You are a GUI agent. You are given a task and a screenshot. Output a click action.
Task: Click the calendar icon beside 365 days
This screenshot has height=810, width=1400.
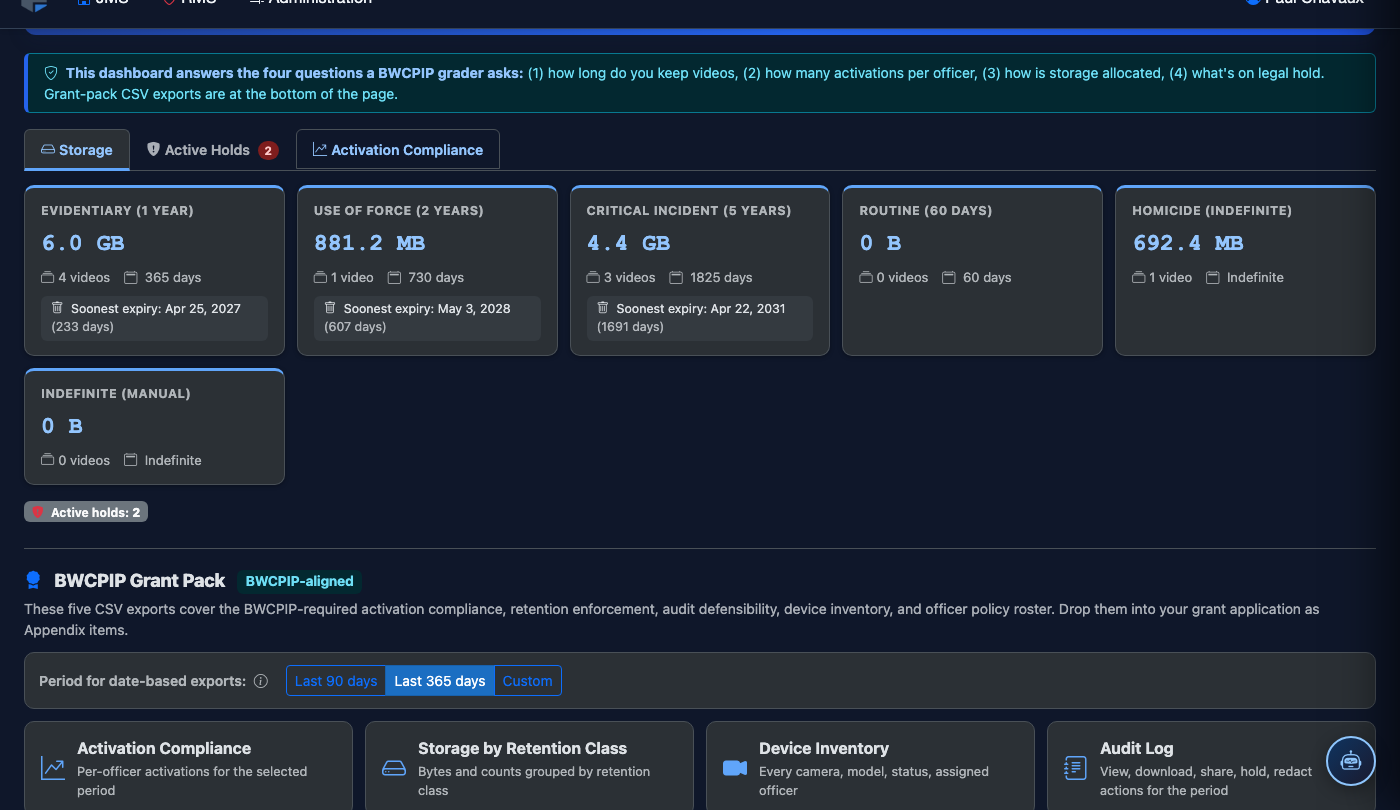(131, 277)
